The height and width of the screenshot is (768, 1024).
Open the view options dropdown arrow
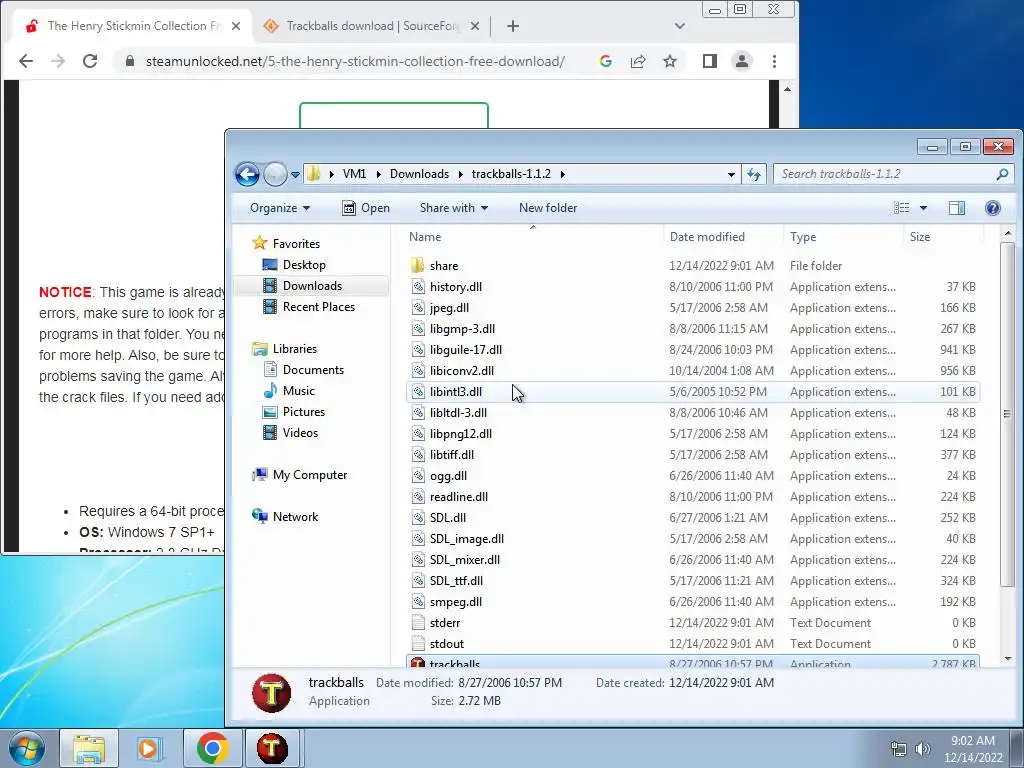[x=923, y=208]
